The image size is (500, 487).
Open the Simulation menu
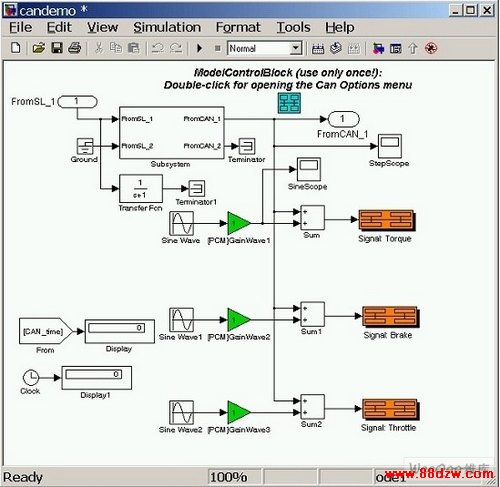[x=167, y=27]
